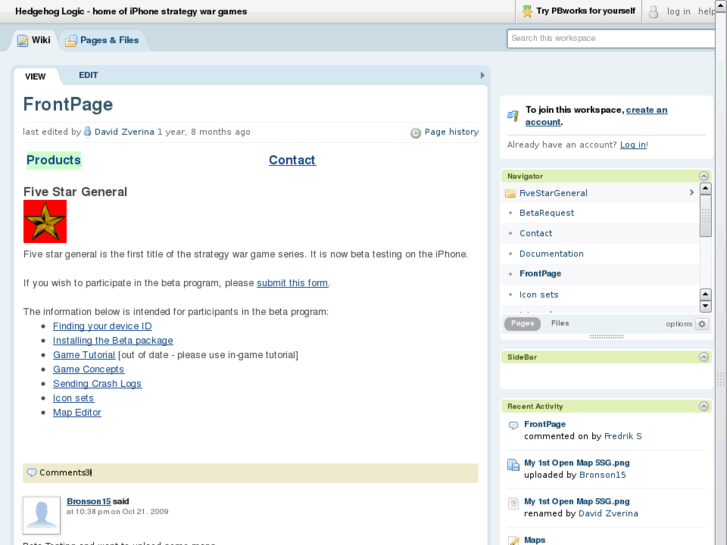This screenshot has width=727, height=545.
Task: Show Files in the Navigator
Action: (x=560, y=323)
